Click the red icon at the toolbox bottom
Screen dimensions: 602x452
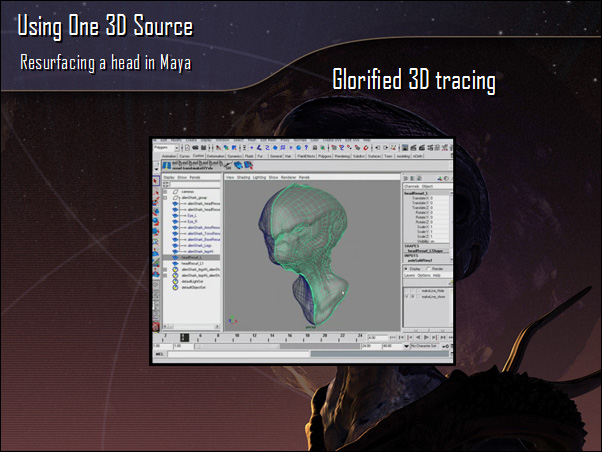coord(156,327)
